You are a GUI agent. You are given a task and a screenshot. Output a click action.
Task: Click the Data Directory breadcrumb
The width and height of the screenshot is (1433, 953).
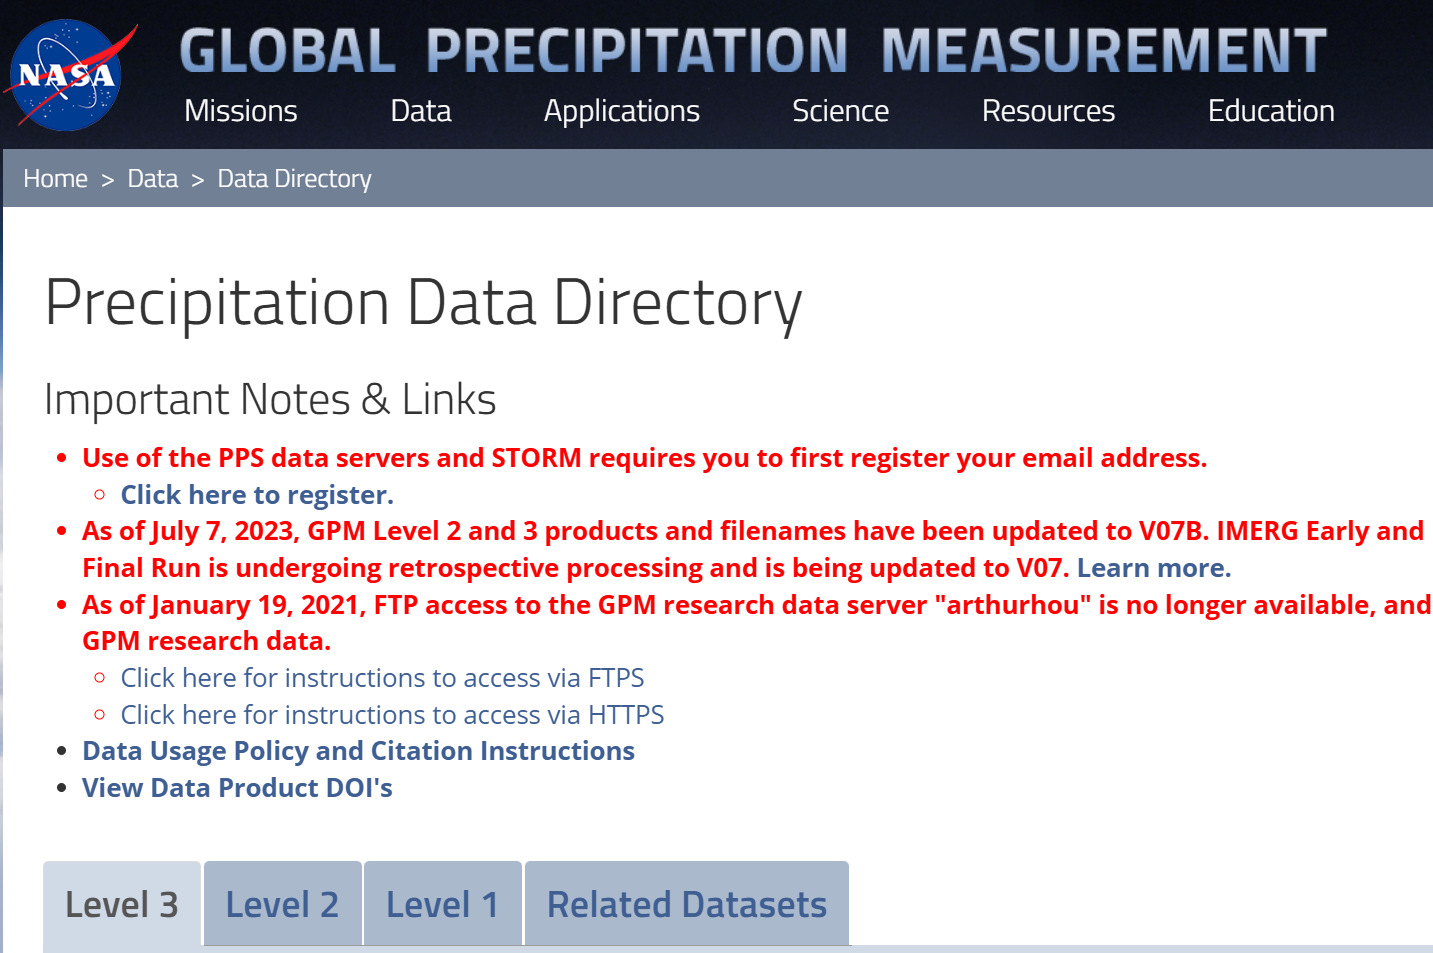pos(294,179)
